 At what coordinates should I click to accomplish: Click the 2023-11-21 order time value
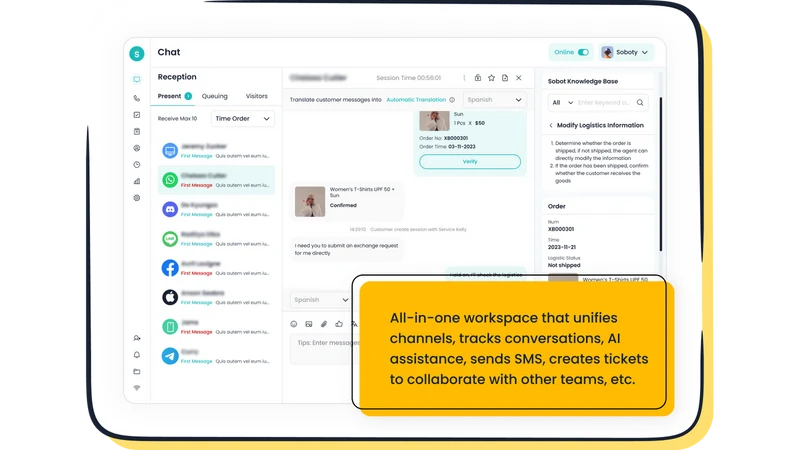pyautogui.click(x=562, y=247)
